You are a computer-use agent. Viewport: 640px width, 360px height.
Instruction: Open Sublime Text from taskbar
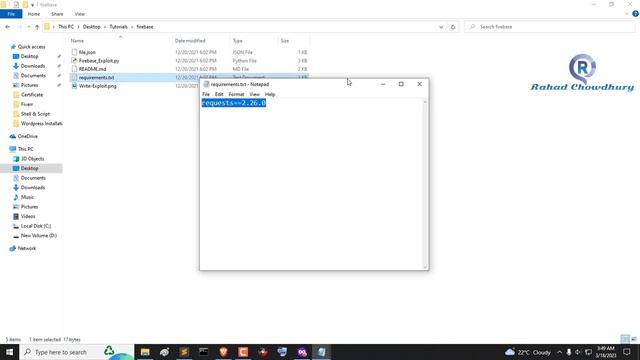tap(184, 352)
